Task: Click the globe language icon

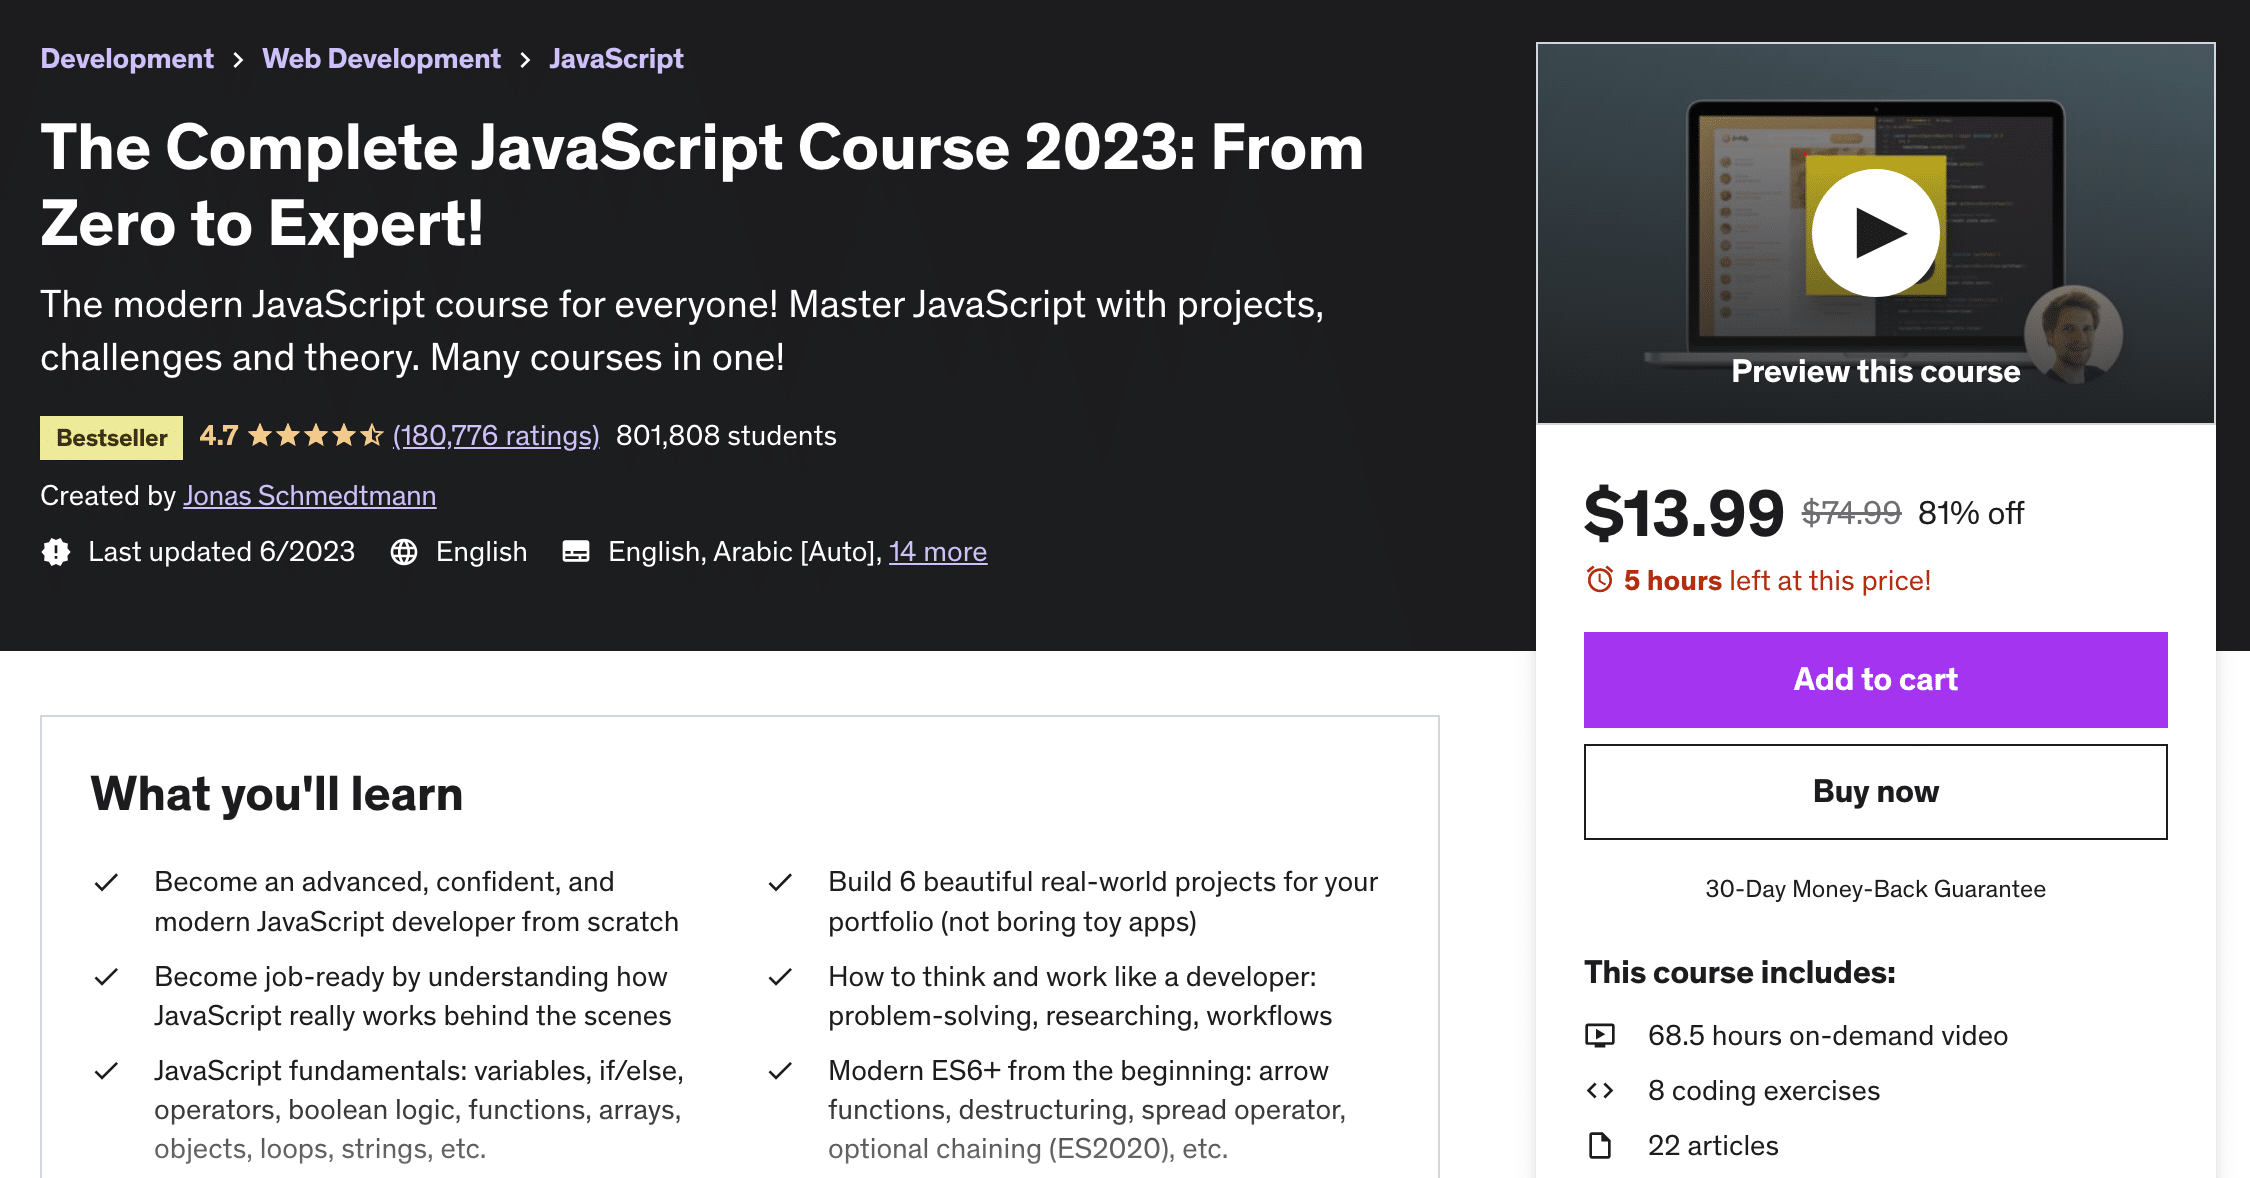Action: 400,550
